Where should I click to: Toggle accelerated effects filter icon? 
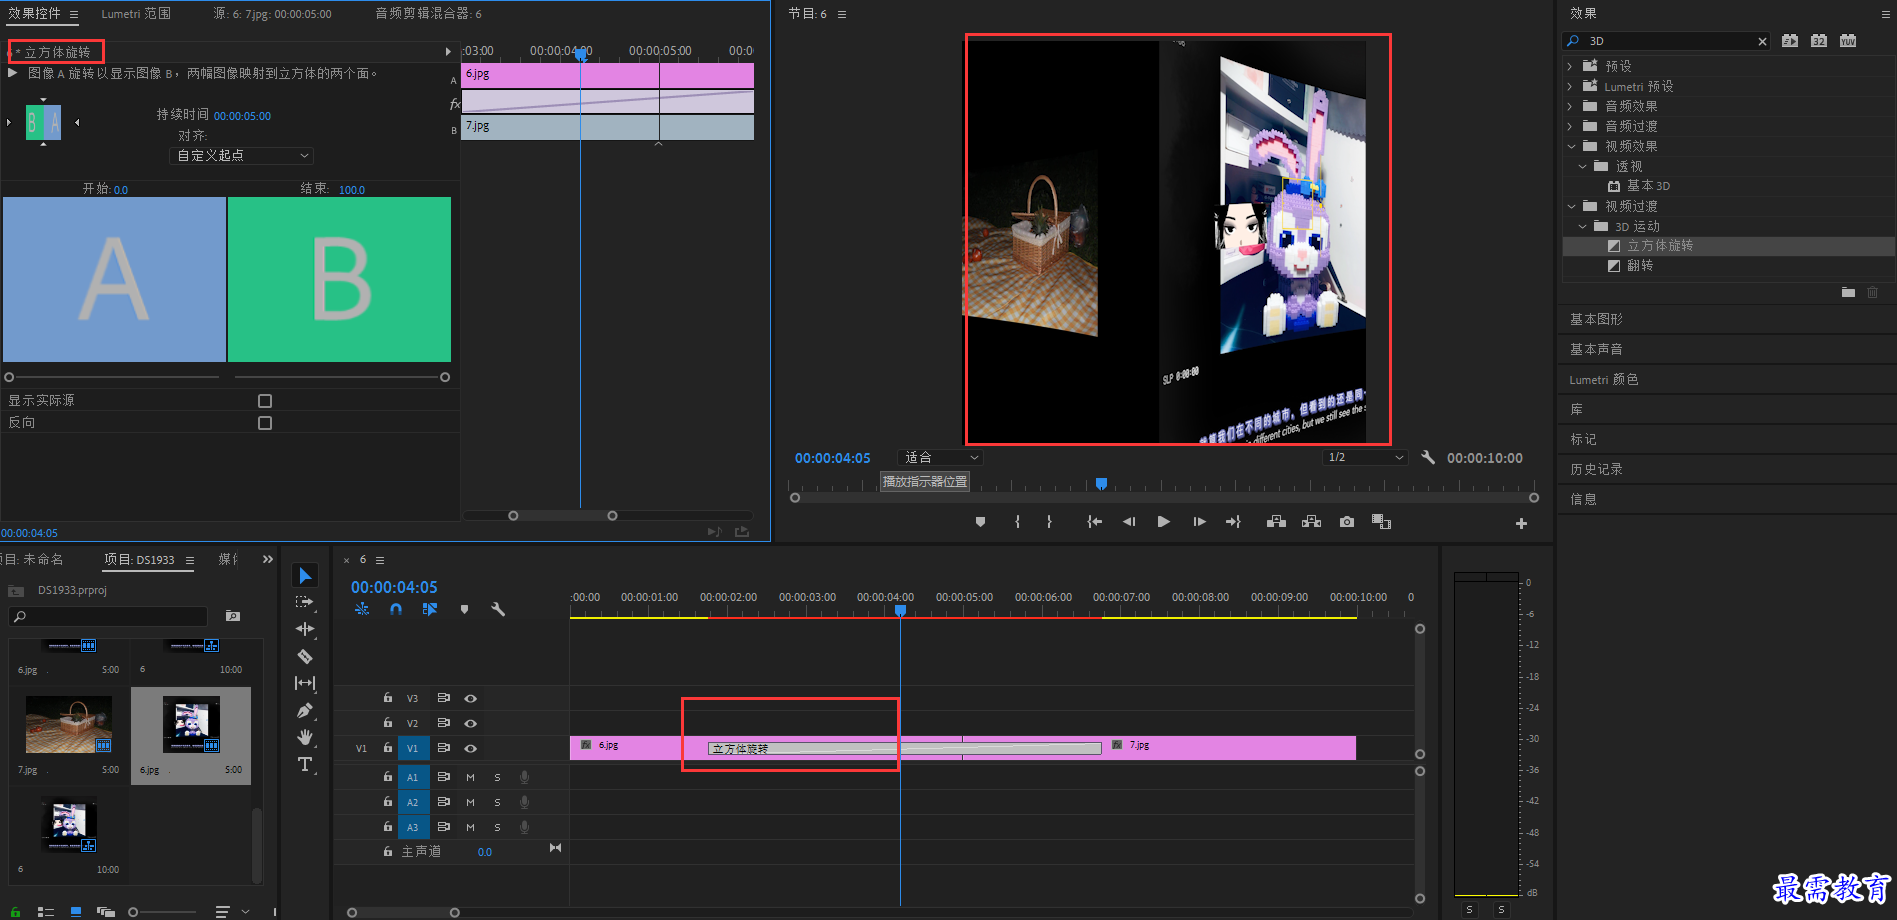pyautogui.click(x=1790, y=41)
